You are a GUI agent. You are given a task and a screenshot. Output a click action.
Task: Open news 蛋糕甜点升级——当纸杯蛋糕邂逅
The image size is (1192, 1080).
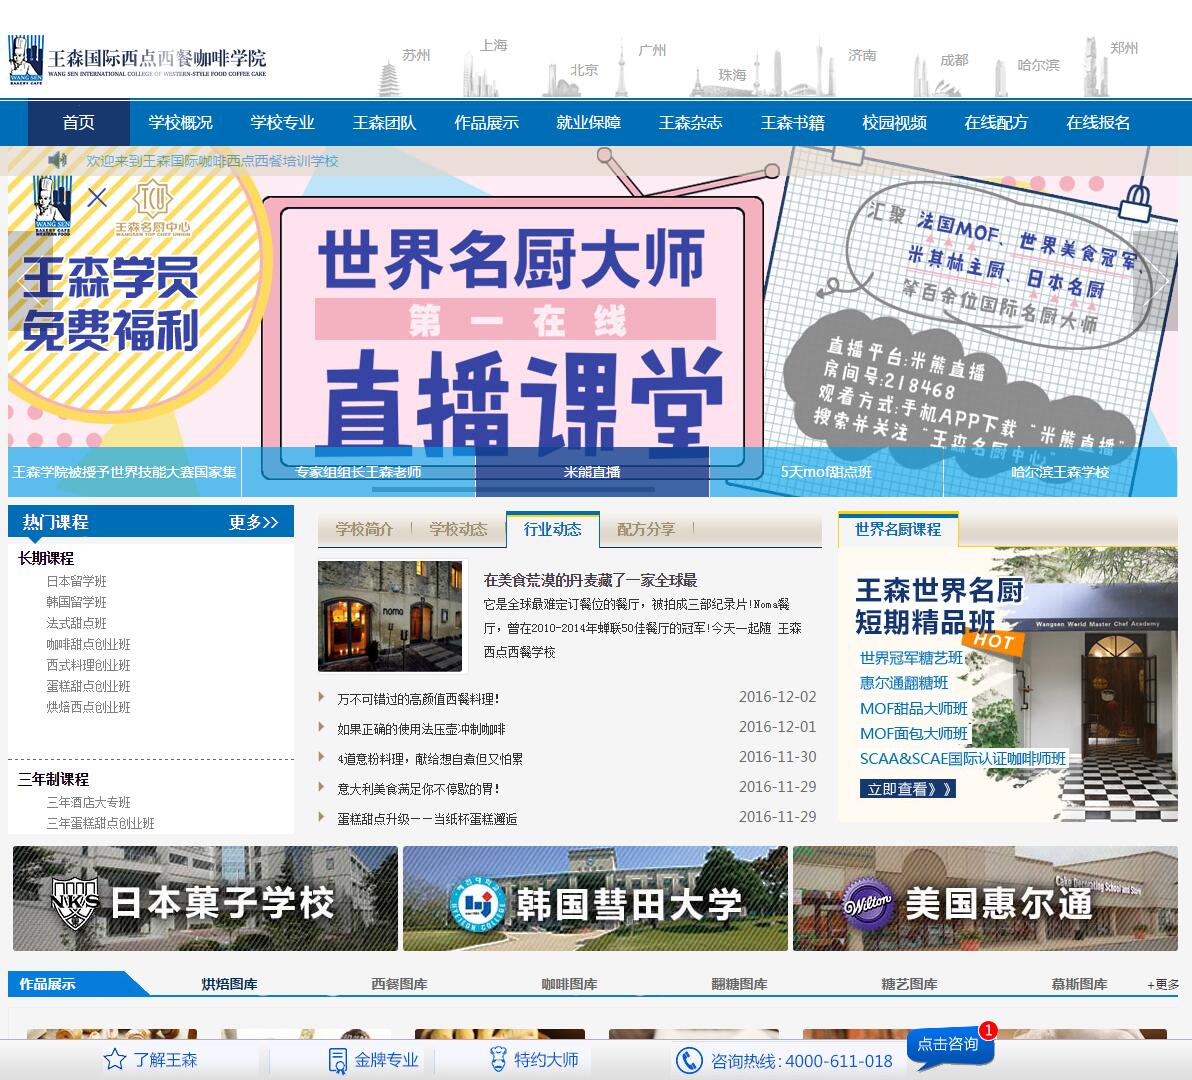[427, 819]
